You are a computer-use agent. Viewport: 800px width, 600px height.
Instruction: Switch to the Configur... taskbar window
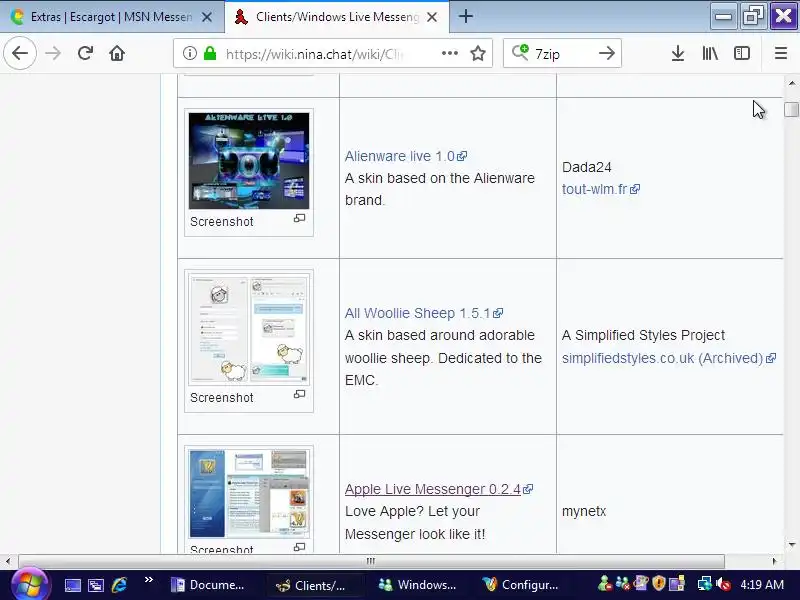point(521,585)
